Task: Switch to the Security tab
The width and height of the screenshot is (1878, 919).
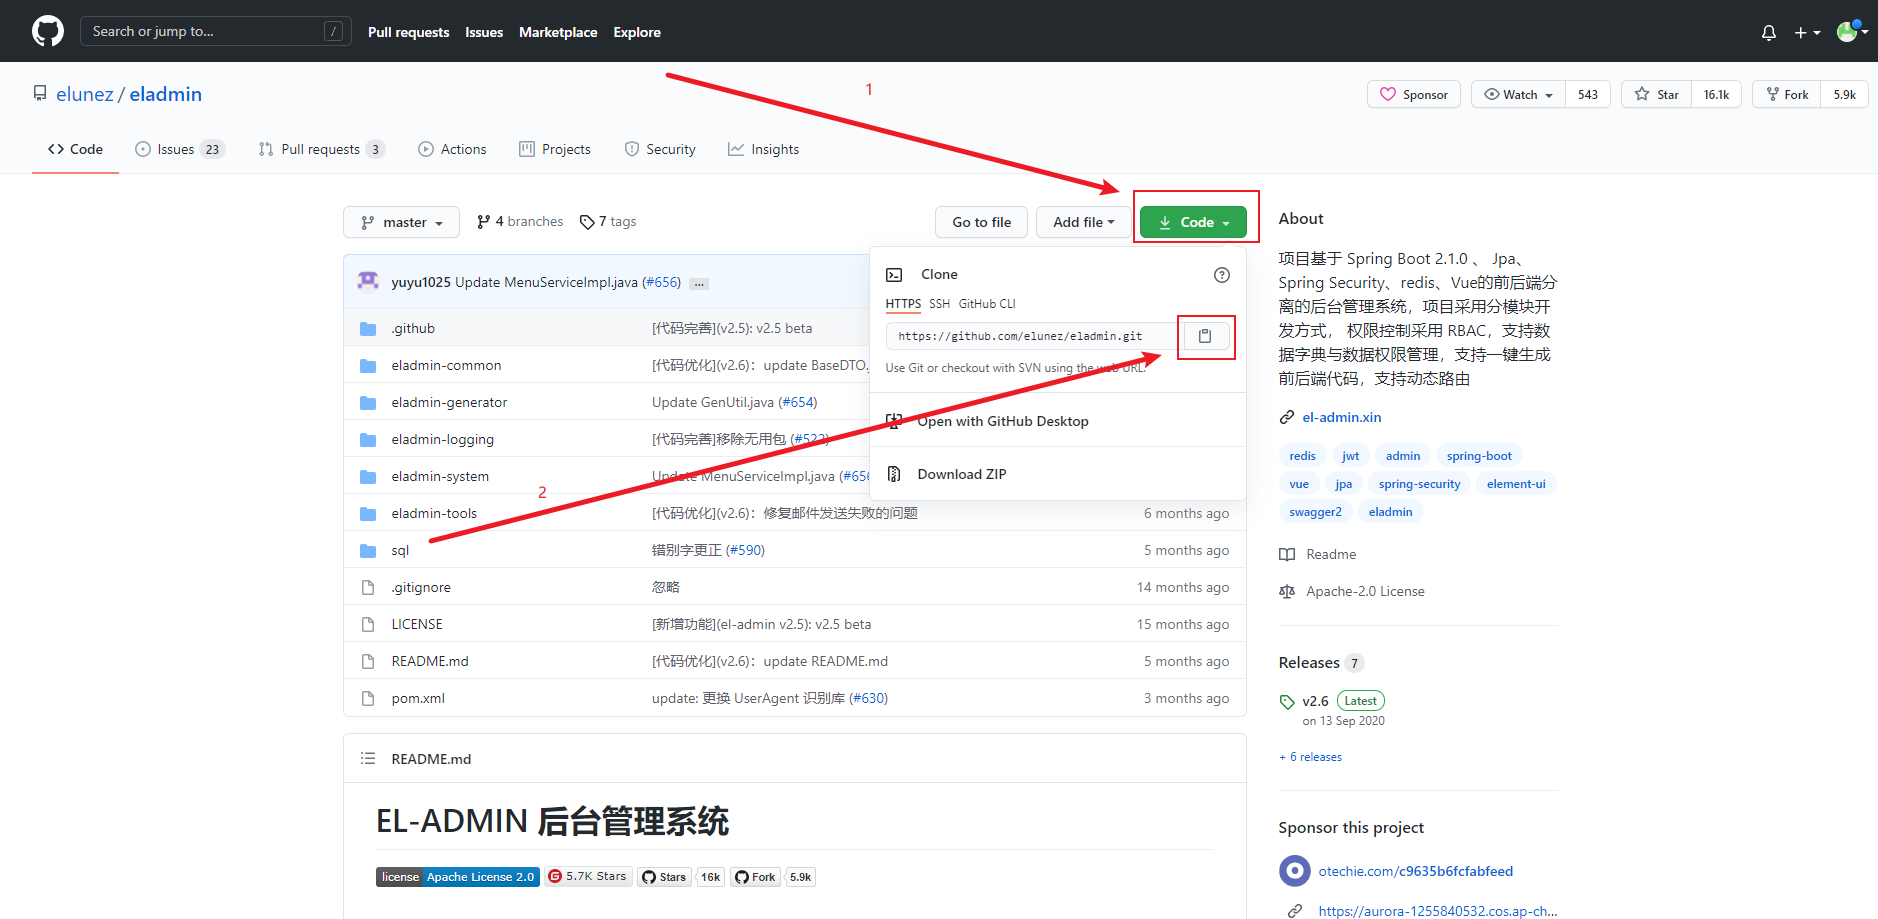Action: point(660,149)
